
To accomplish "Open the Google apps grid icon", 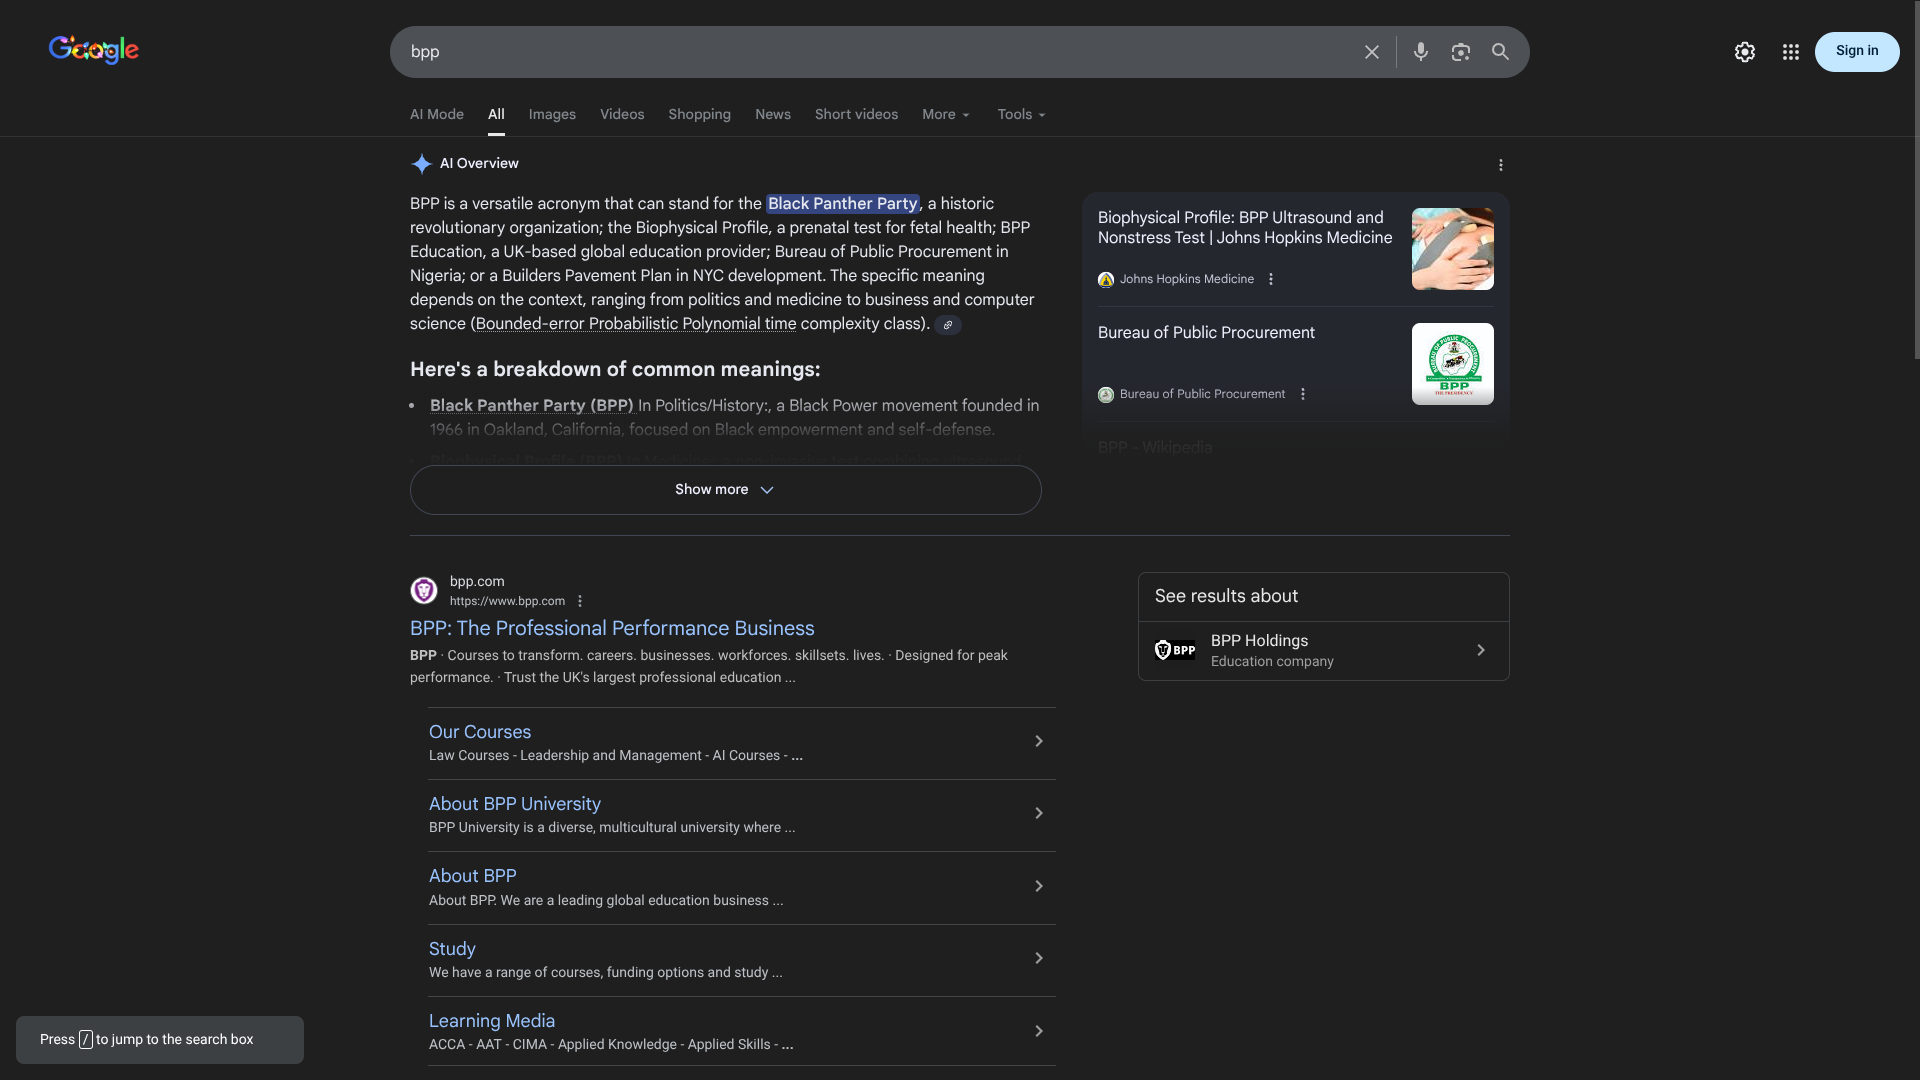I will click(1791, 52).
